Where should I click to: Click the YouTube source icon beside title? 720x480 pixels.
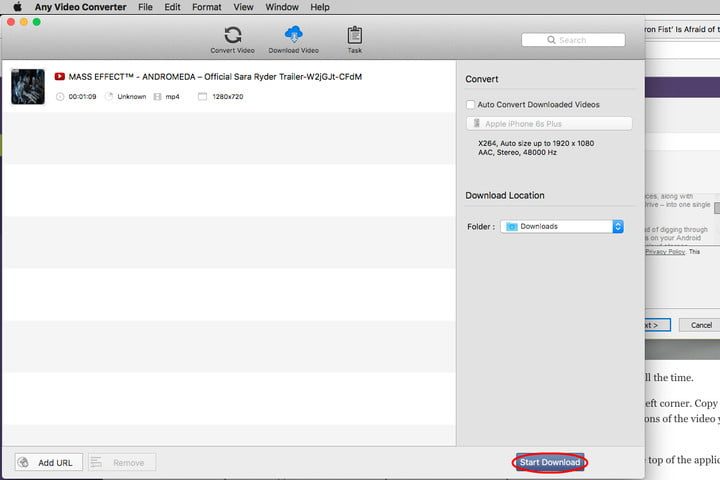click(60, 76)
